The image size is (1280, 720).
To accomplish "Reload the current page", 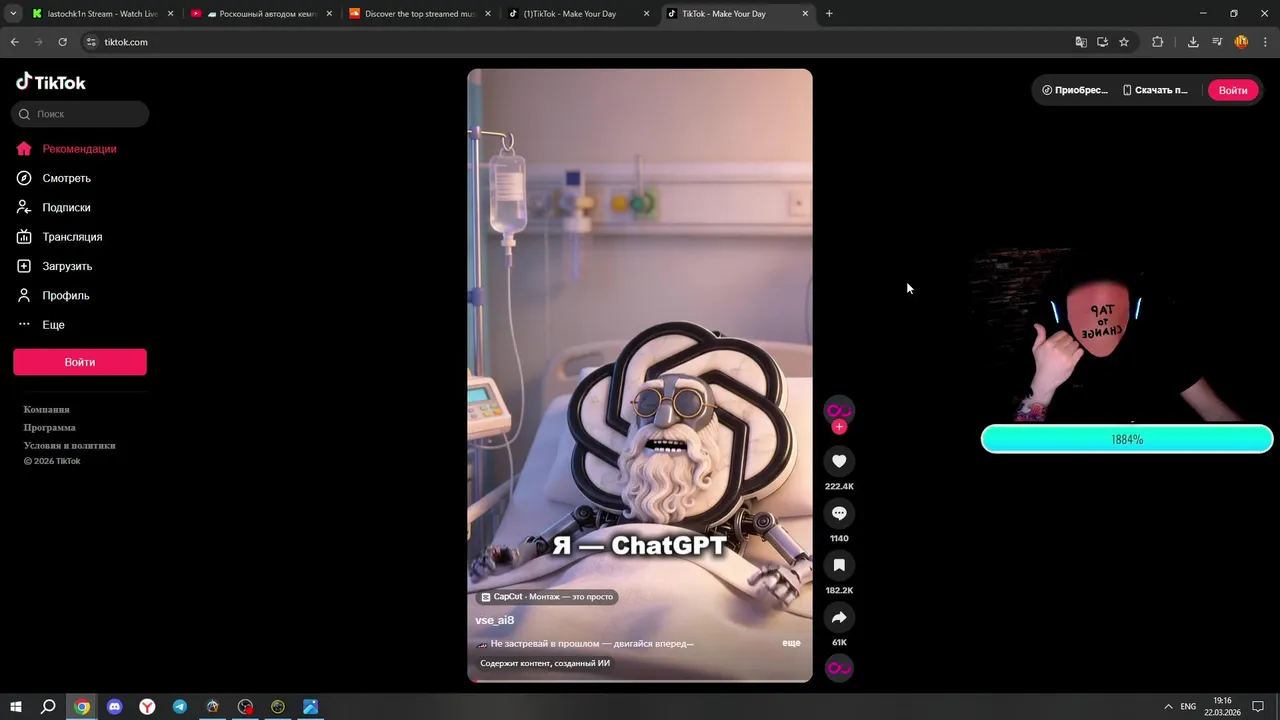I will pyautogui.click(x=62, y=42).
